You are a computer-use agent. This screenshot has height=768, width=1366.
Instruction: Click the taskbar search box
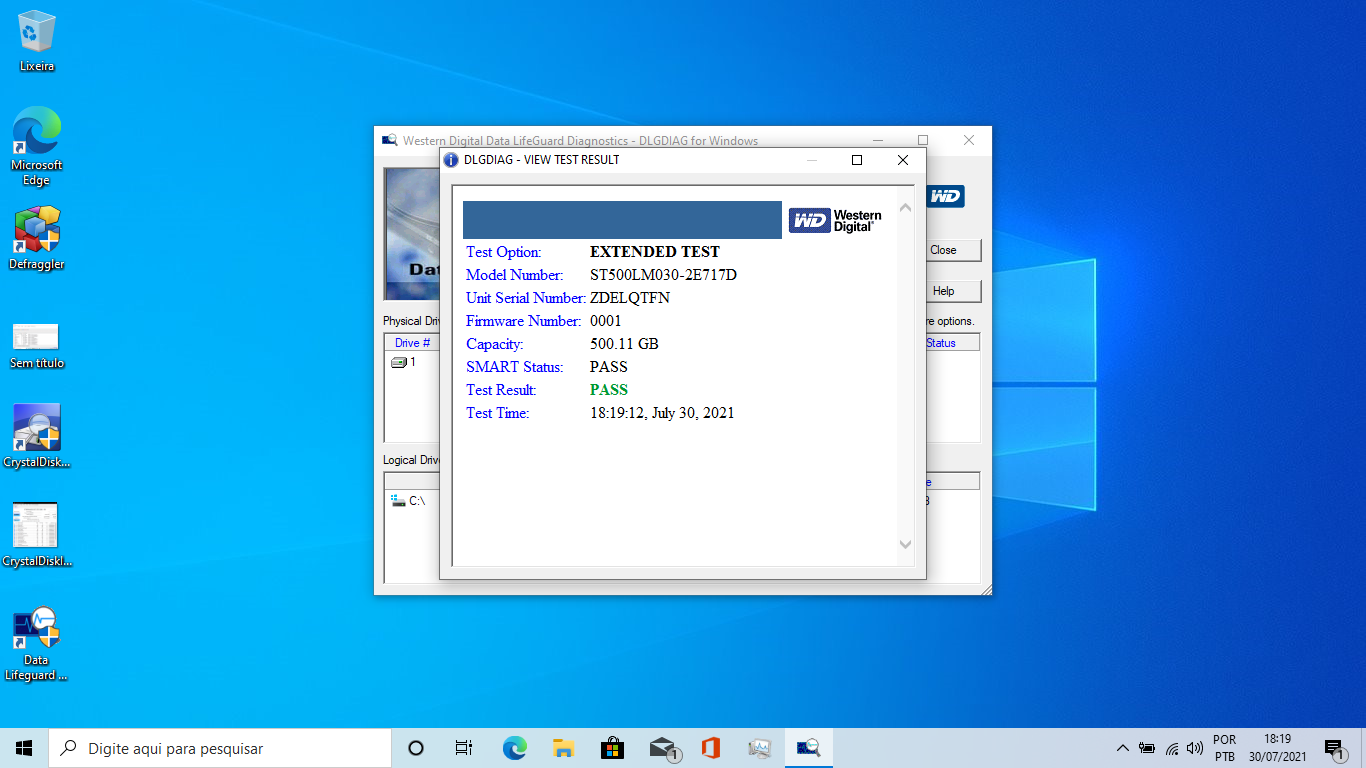click(220, 748)
